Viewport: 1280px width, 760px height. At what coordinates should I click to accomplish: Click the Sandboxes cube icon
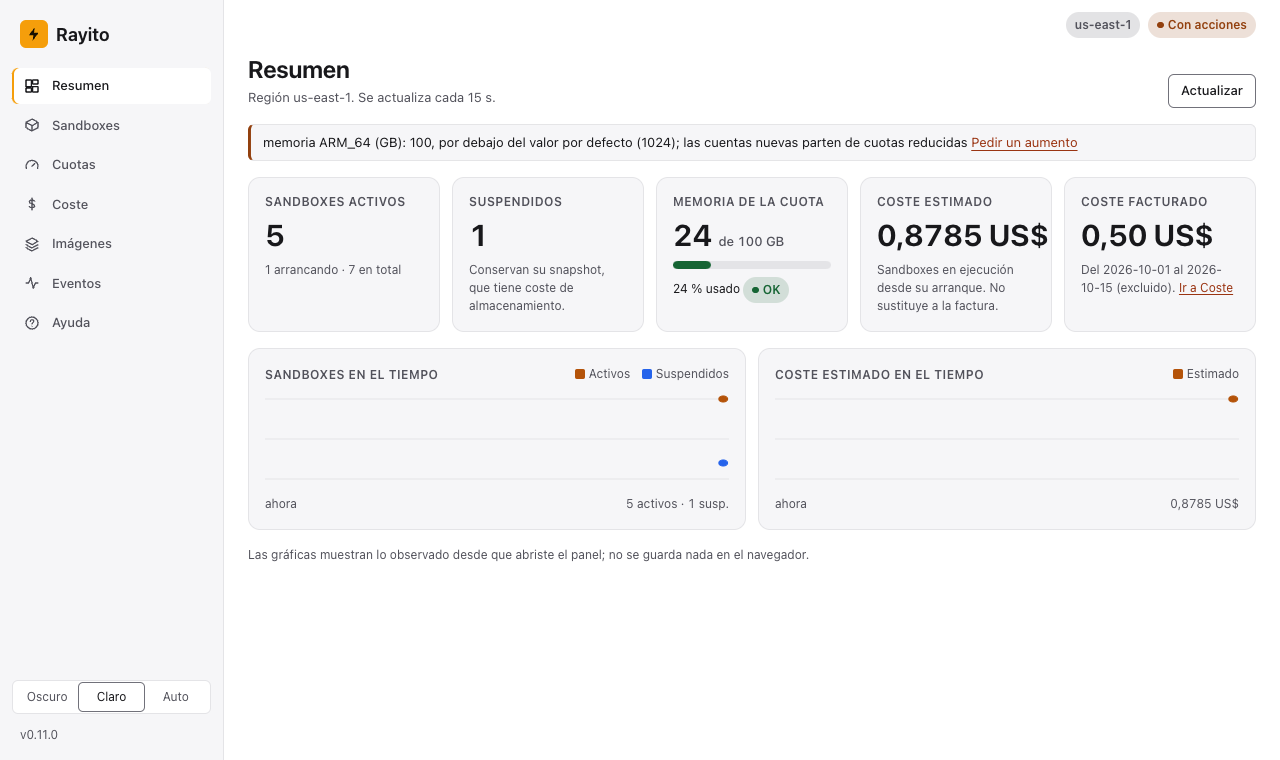(32, 126)
